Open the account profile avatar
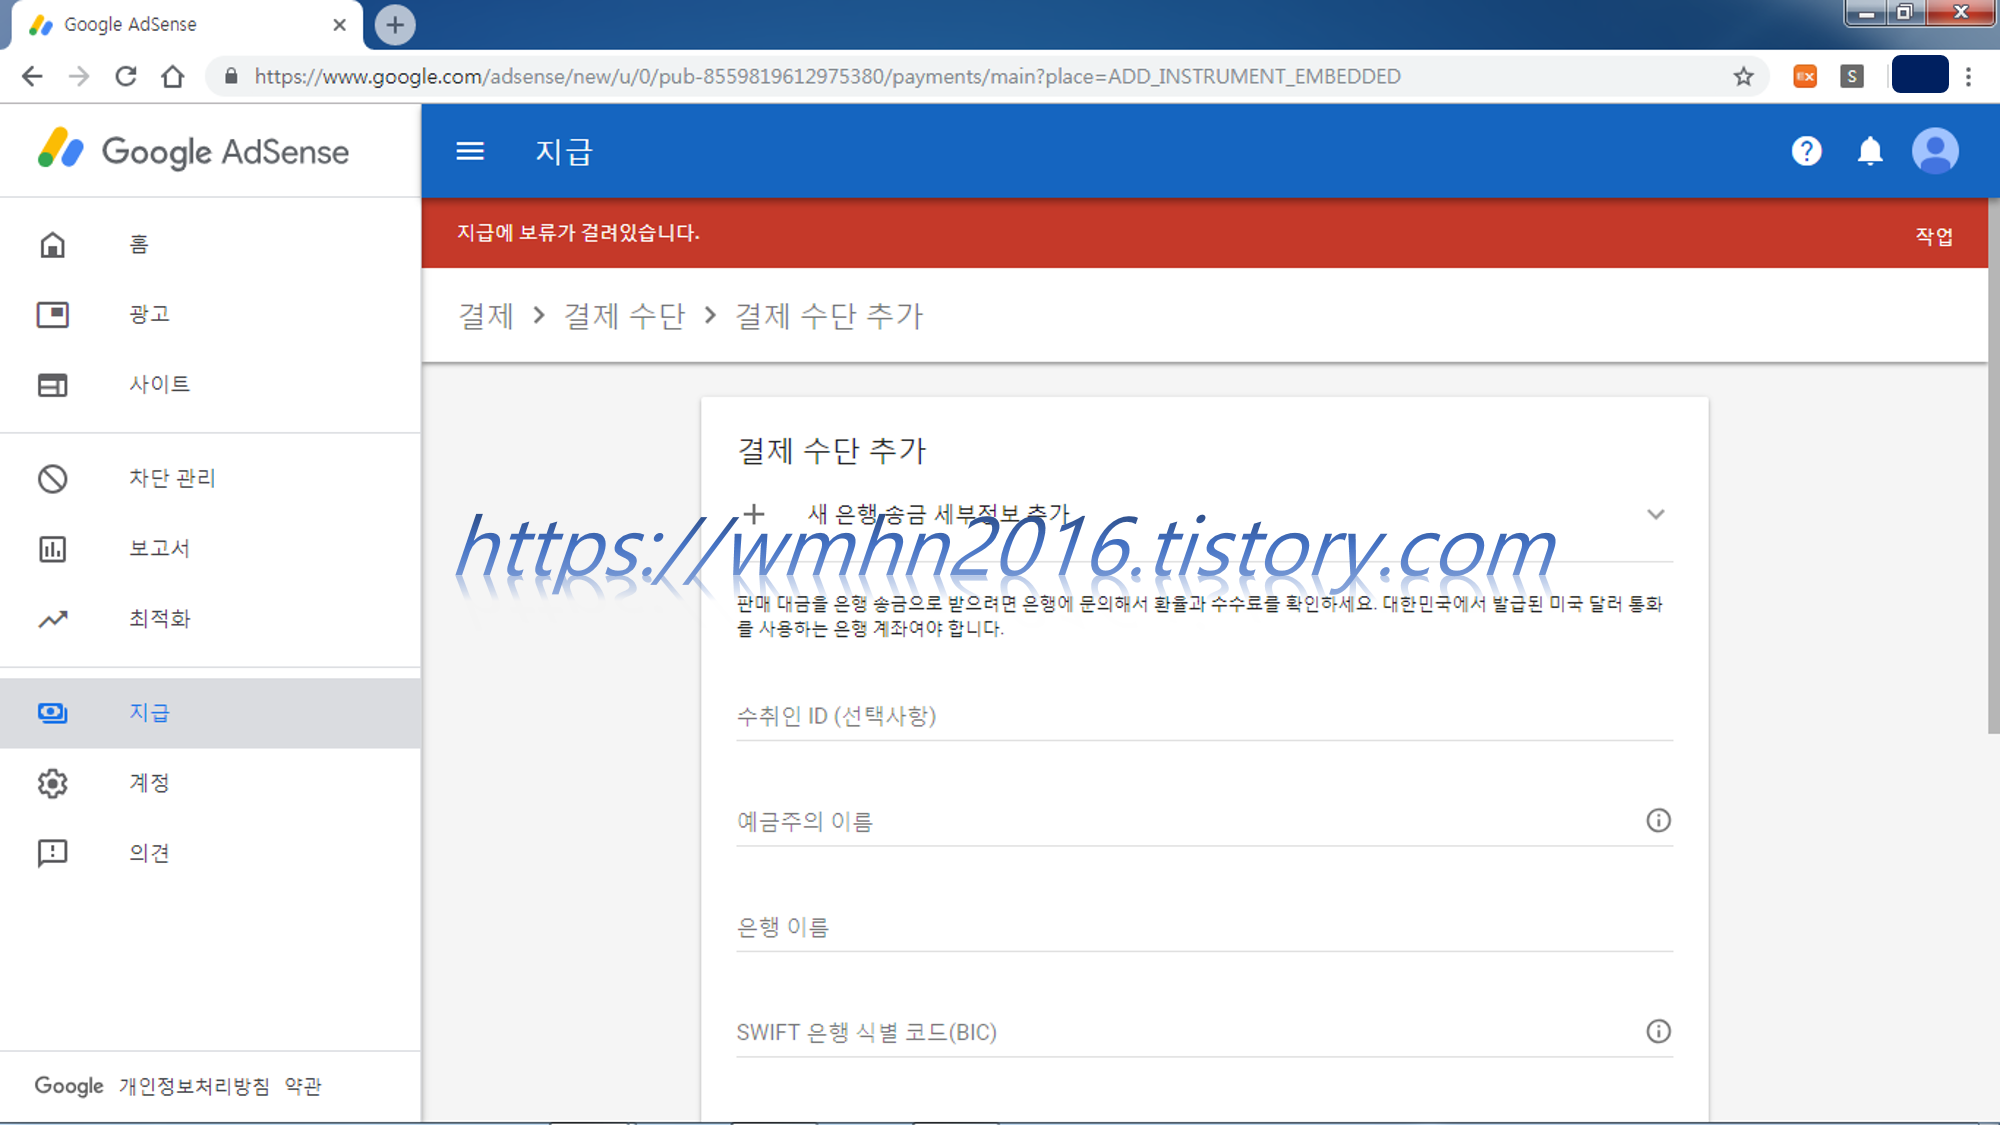 click(1935, 151)
